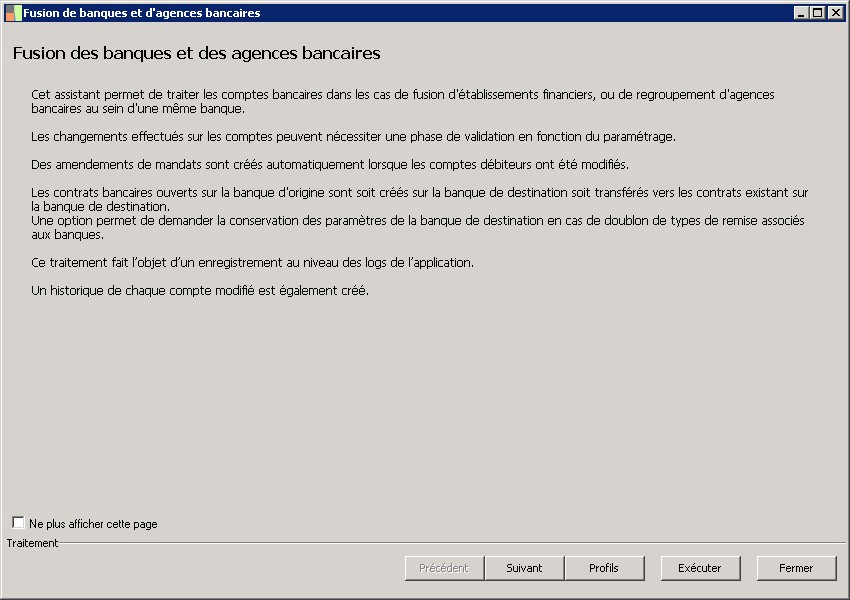Minimize the Fusion de banques window
Viewport: 850px width, 600px height.
click(x=801, y=13)
